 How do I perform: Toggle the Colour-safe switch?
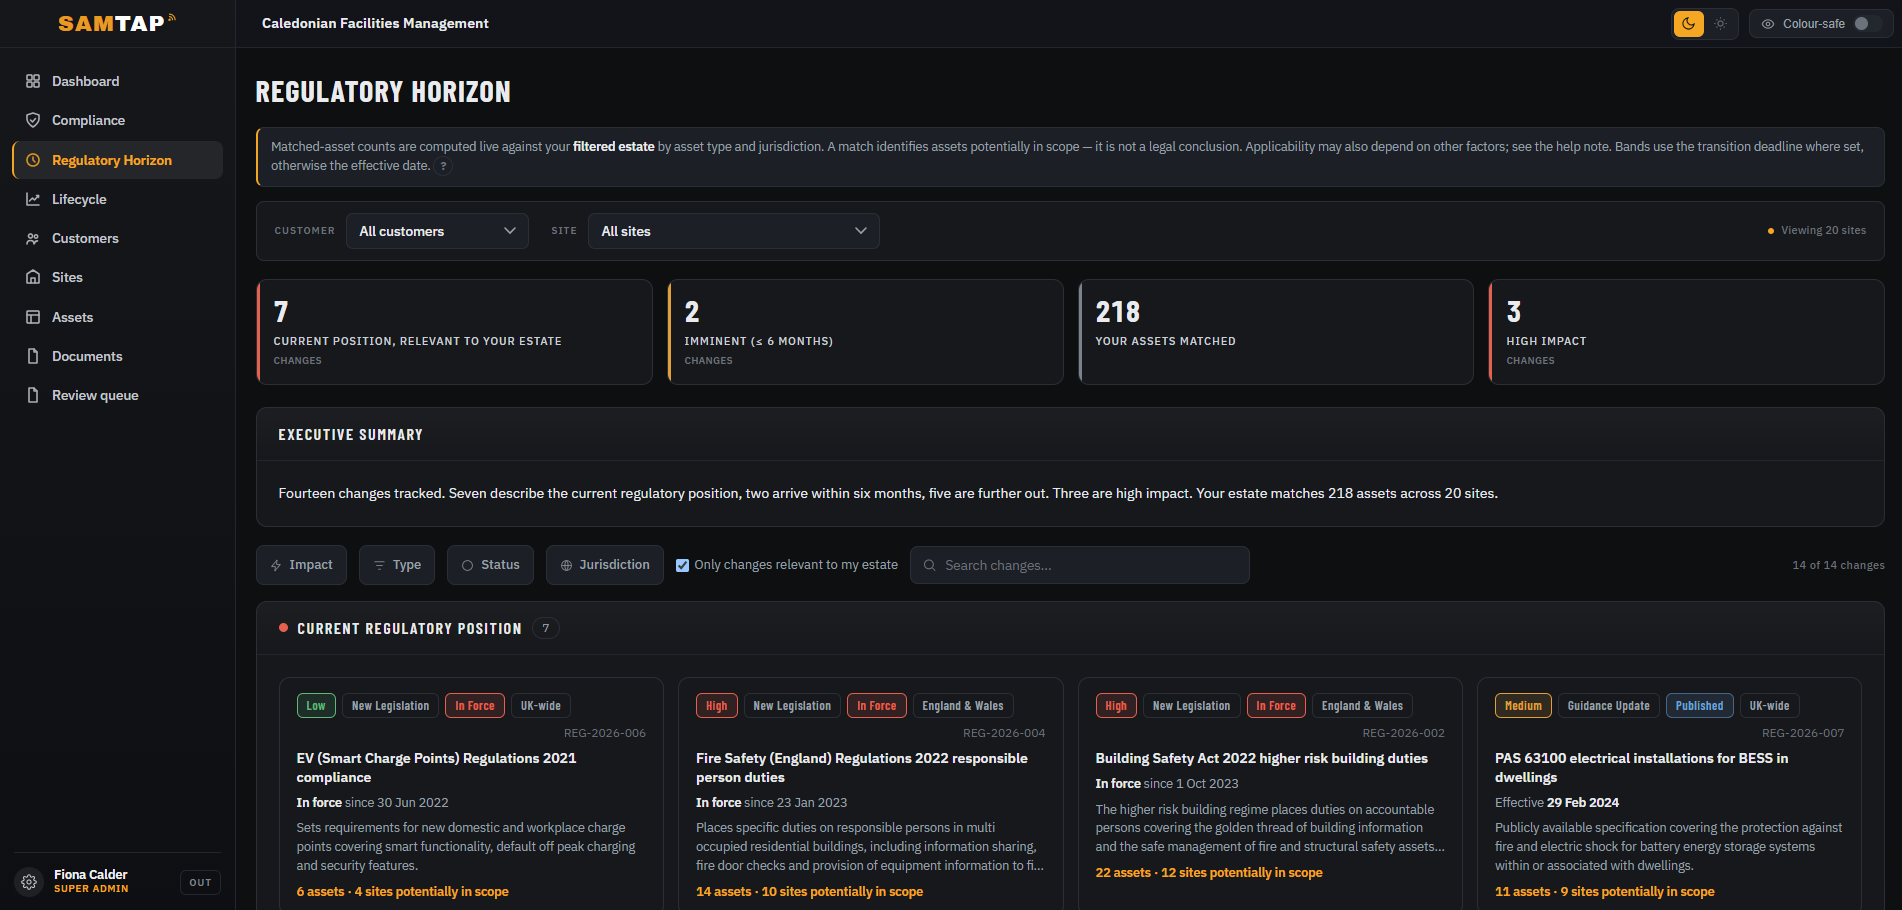(x=1867, y=24)
